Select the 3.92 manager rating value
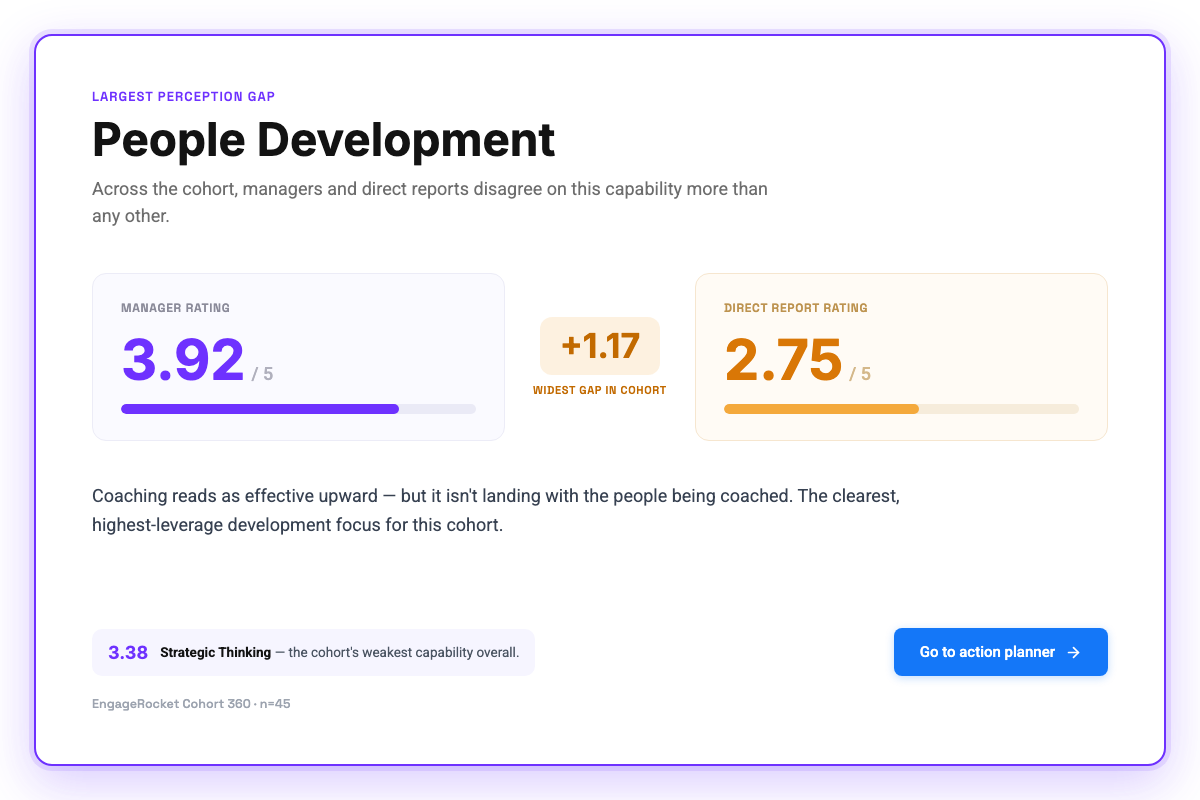The width and height of the screenshot is (1200, 800). [x=183, y=360]
